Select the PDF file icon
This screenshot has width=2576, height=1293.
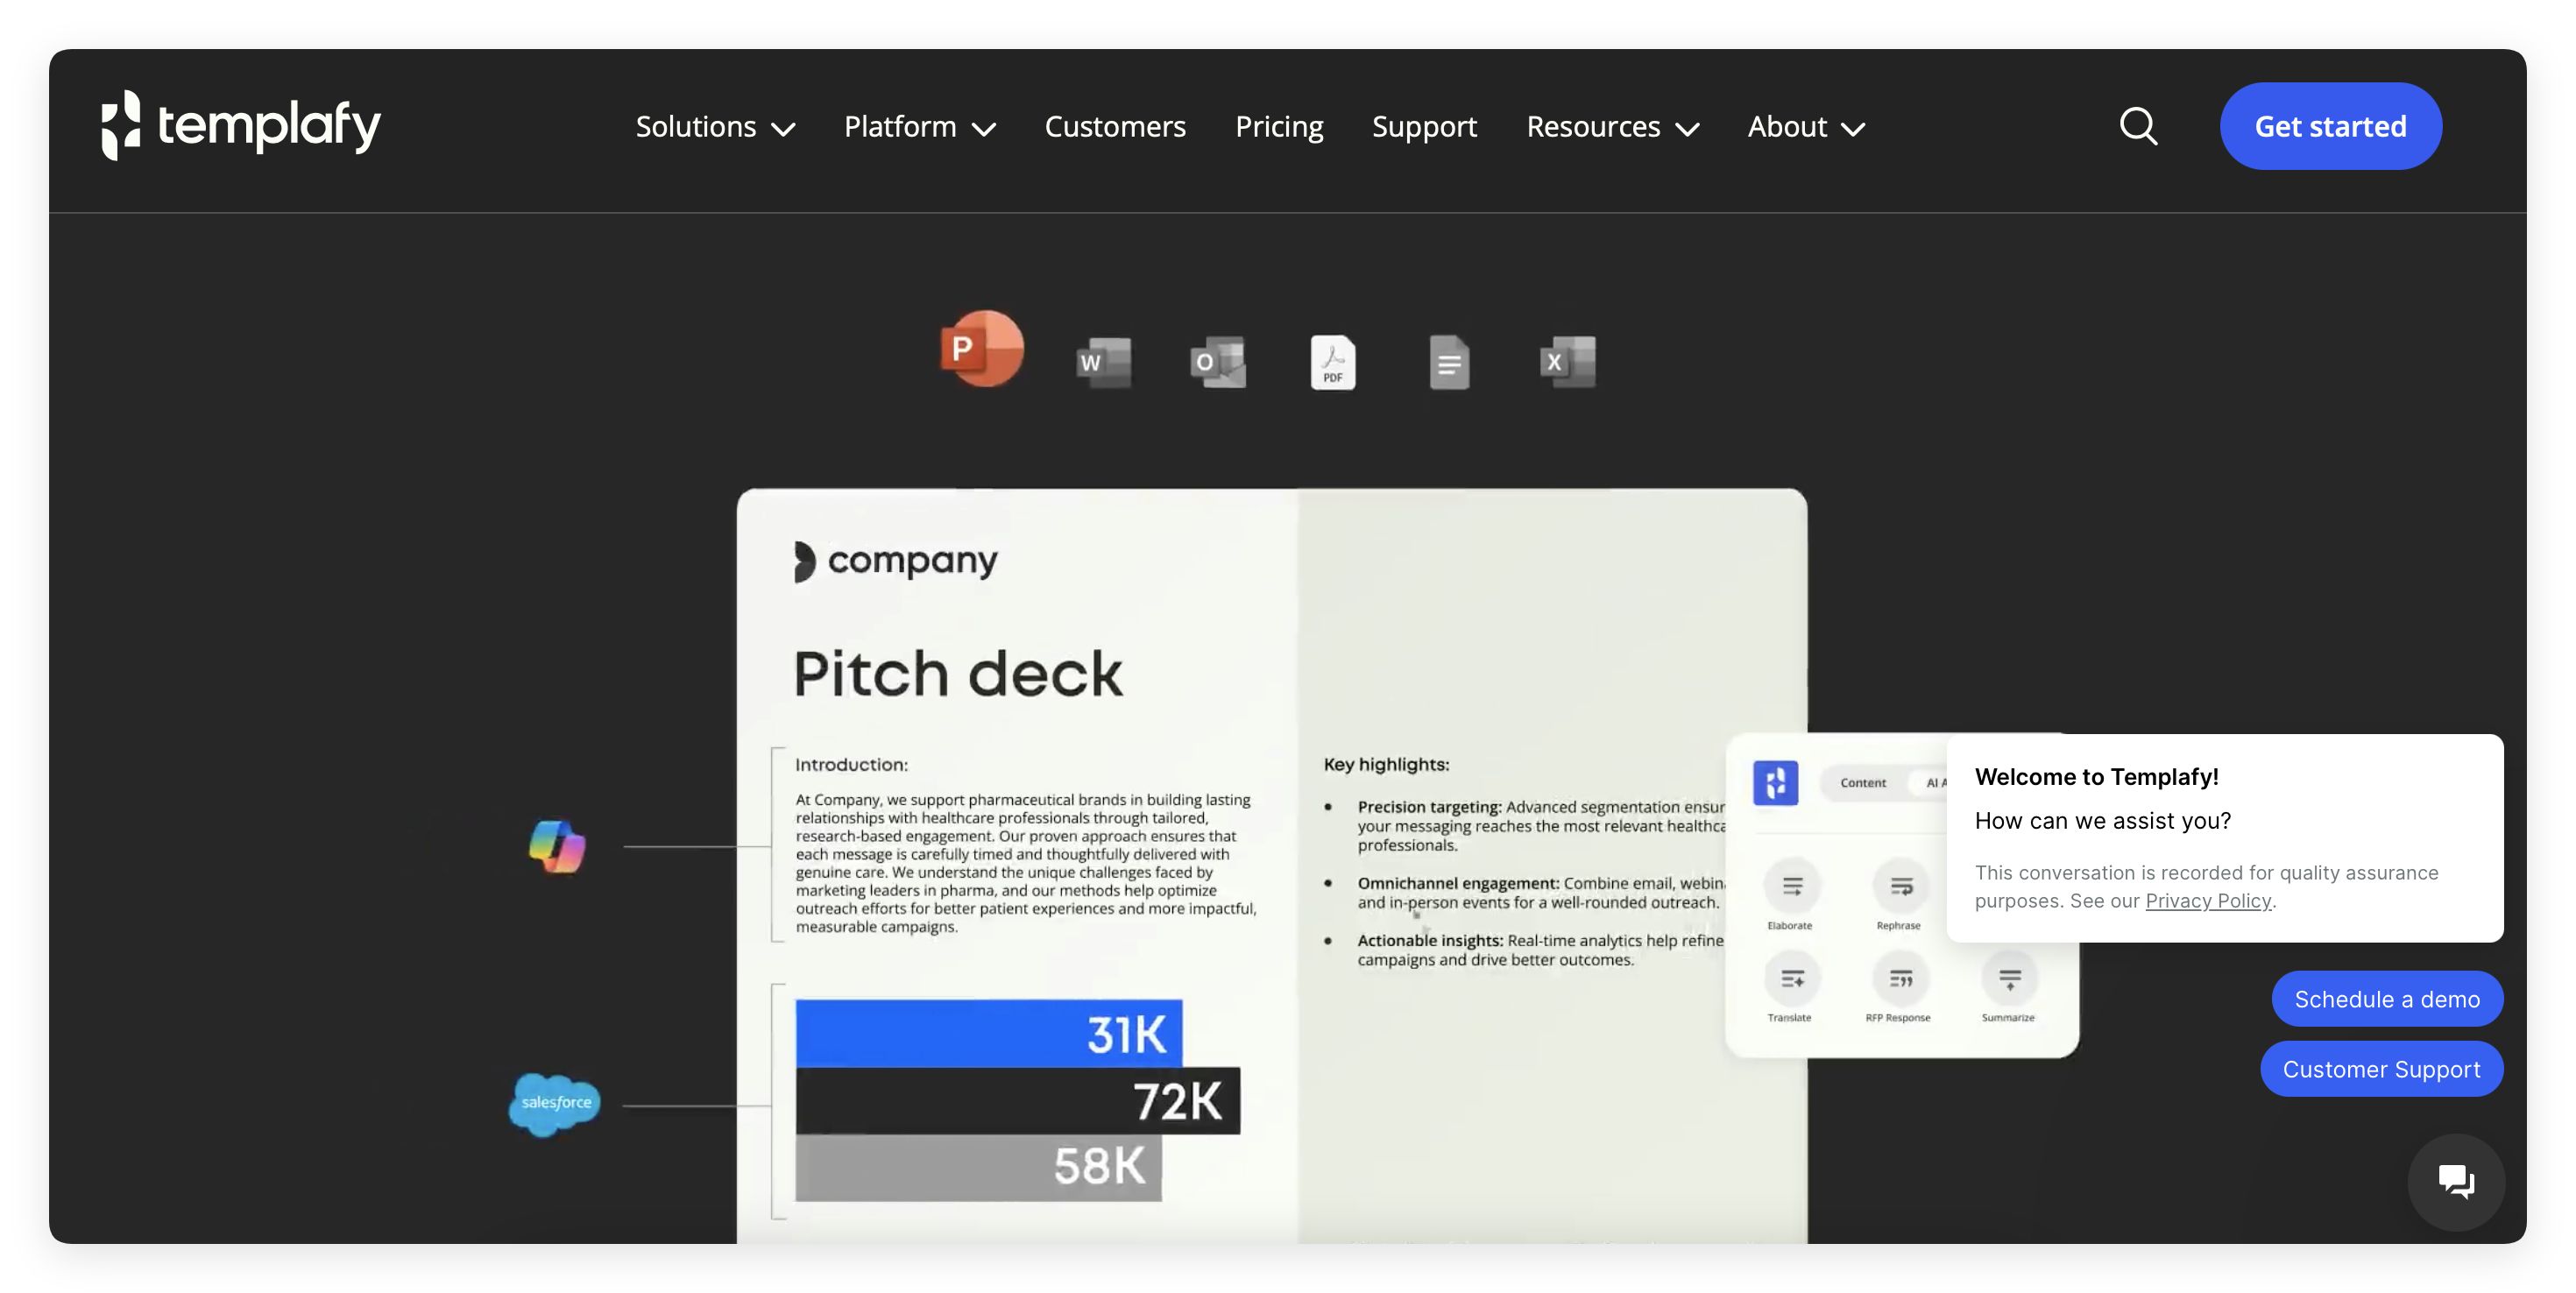coord(1332,362)
